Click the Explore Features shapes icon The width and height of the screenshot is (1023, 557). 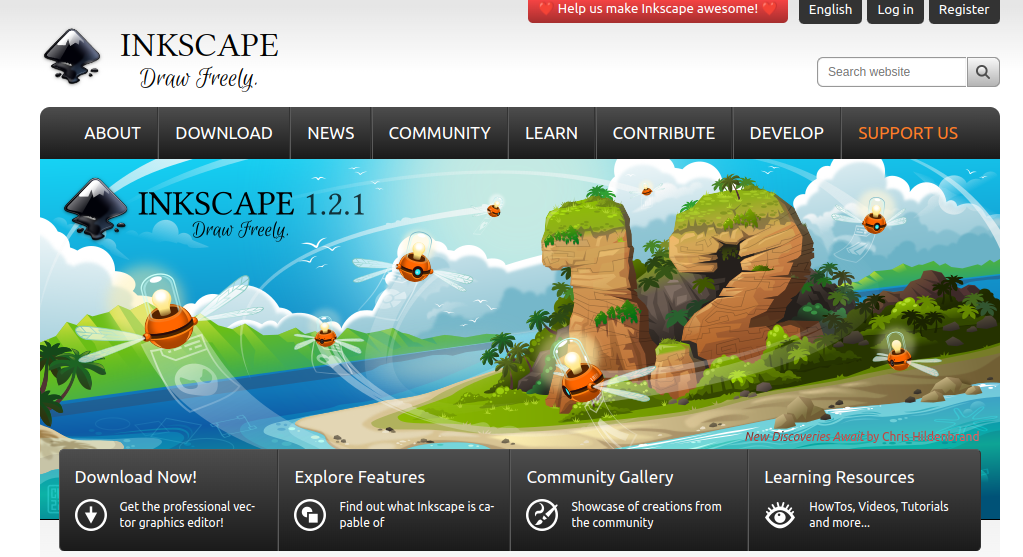click(310, 515)
